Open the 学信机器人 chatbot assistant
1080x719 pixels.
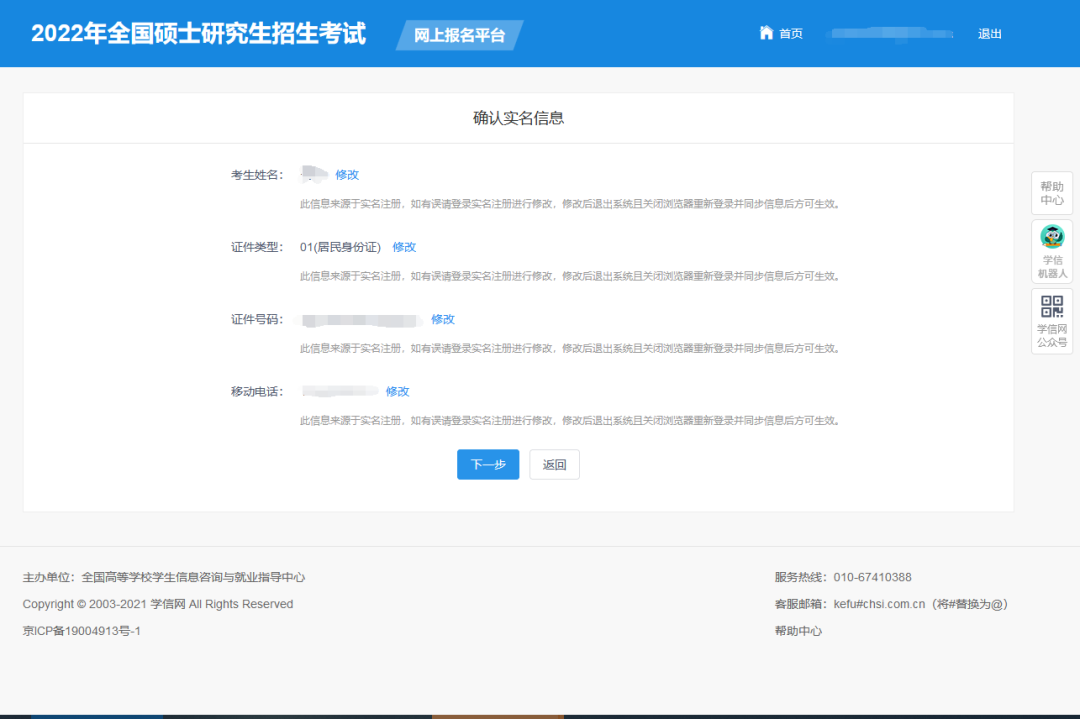pos(1051,250)
